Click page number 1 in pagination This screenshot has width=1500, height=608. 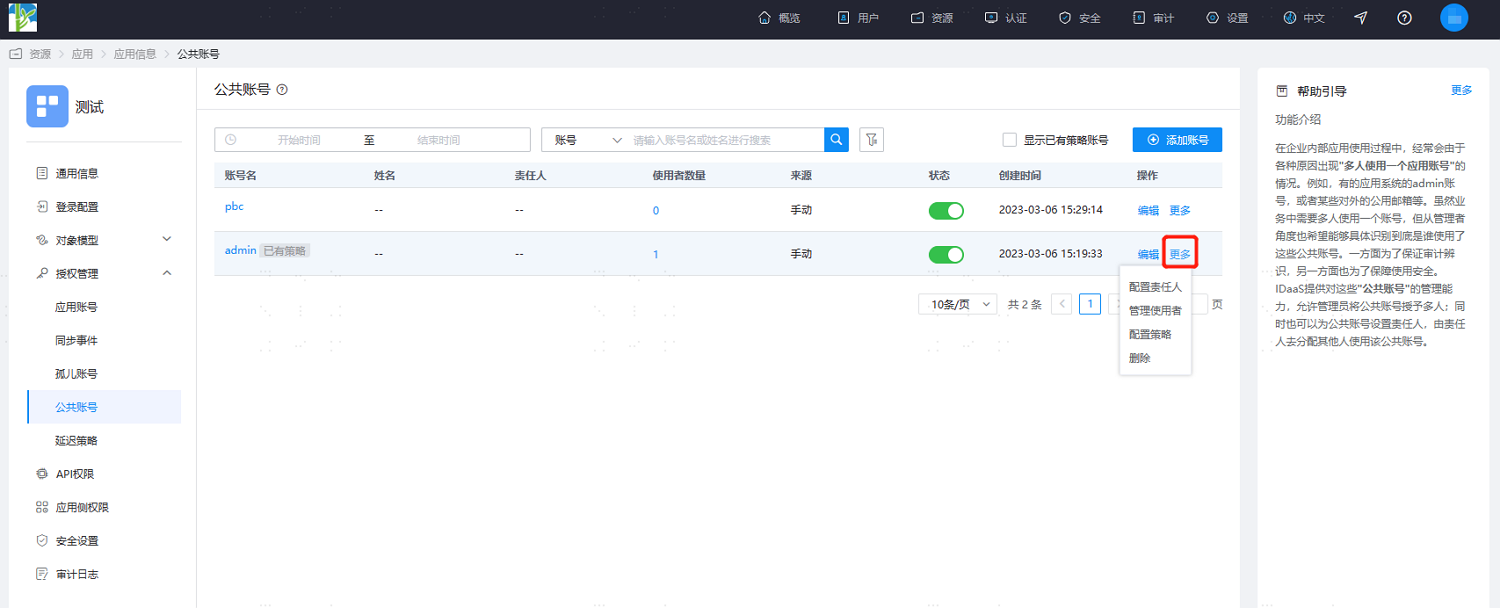1090,304
